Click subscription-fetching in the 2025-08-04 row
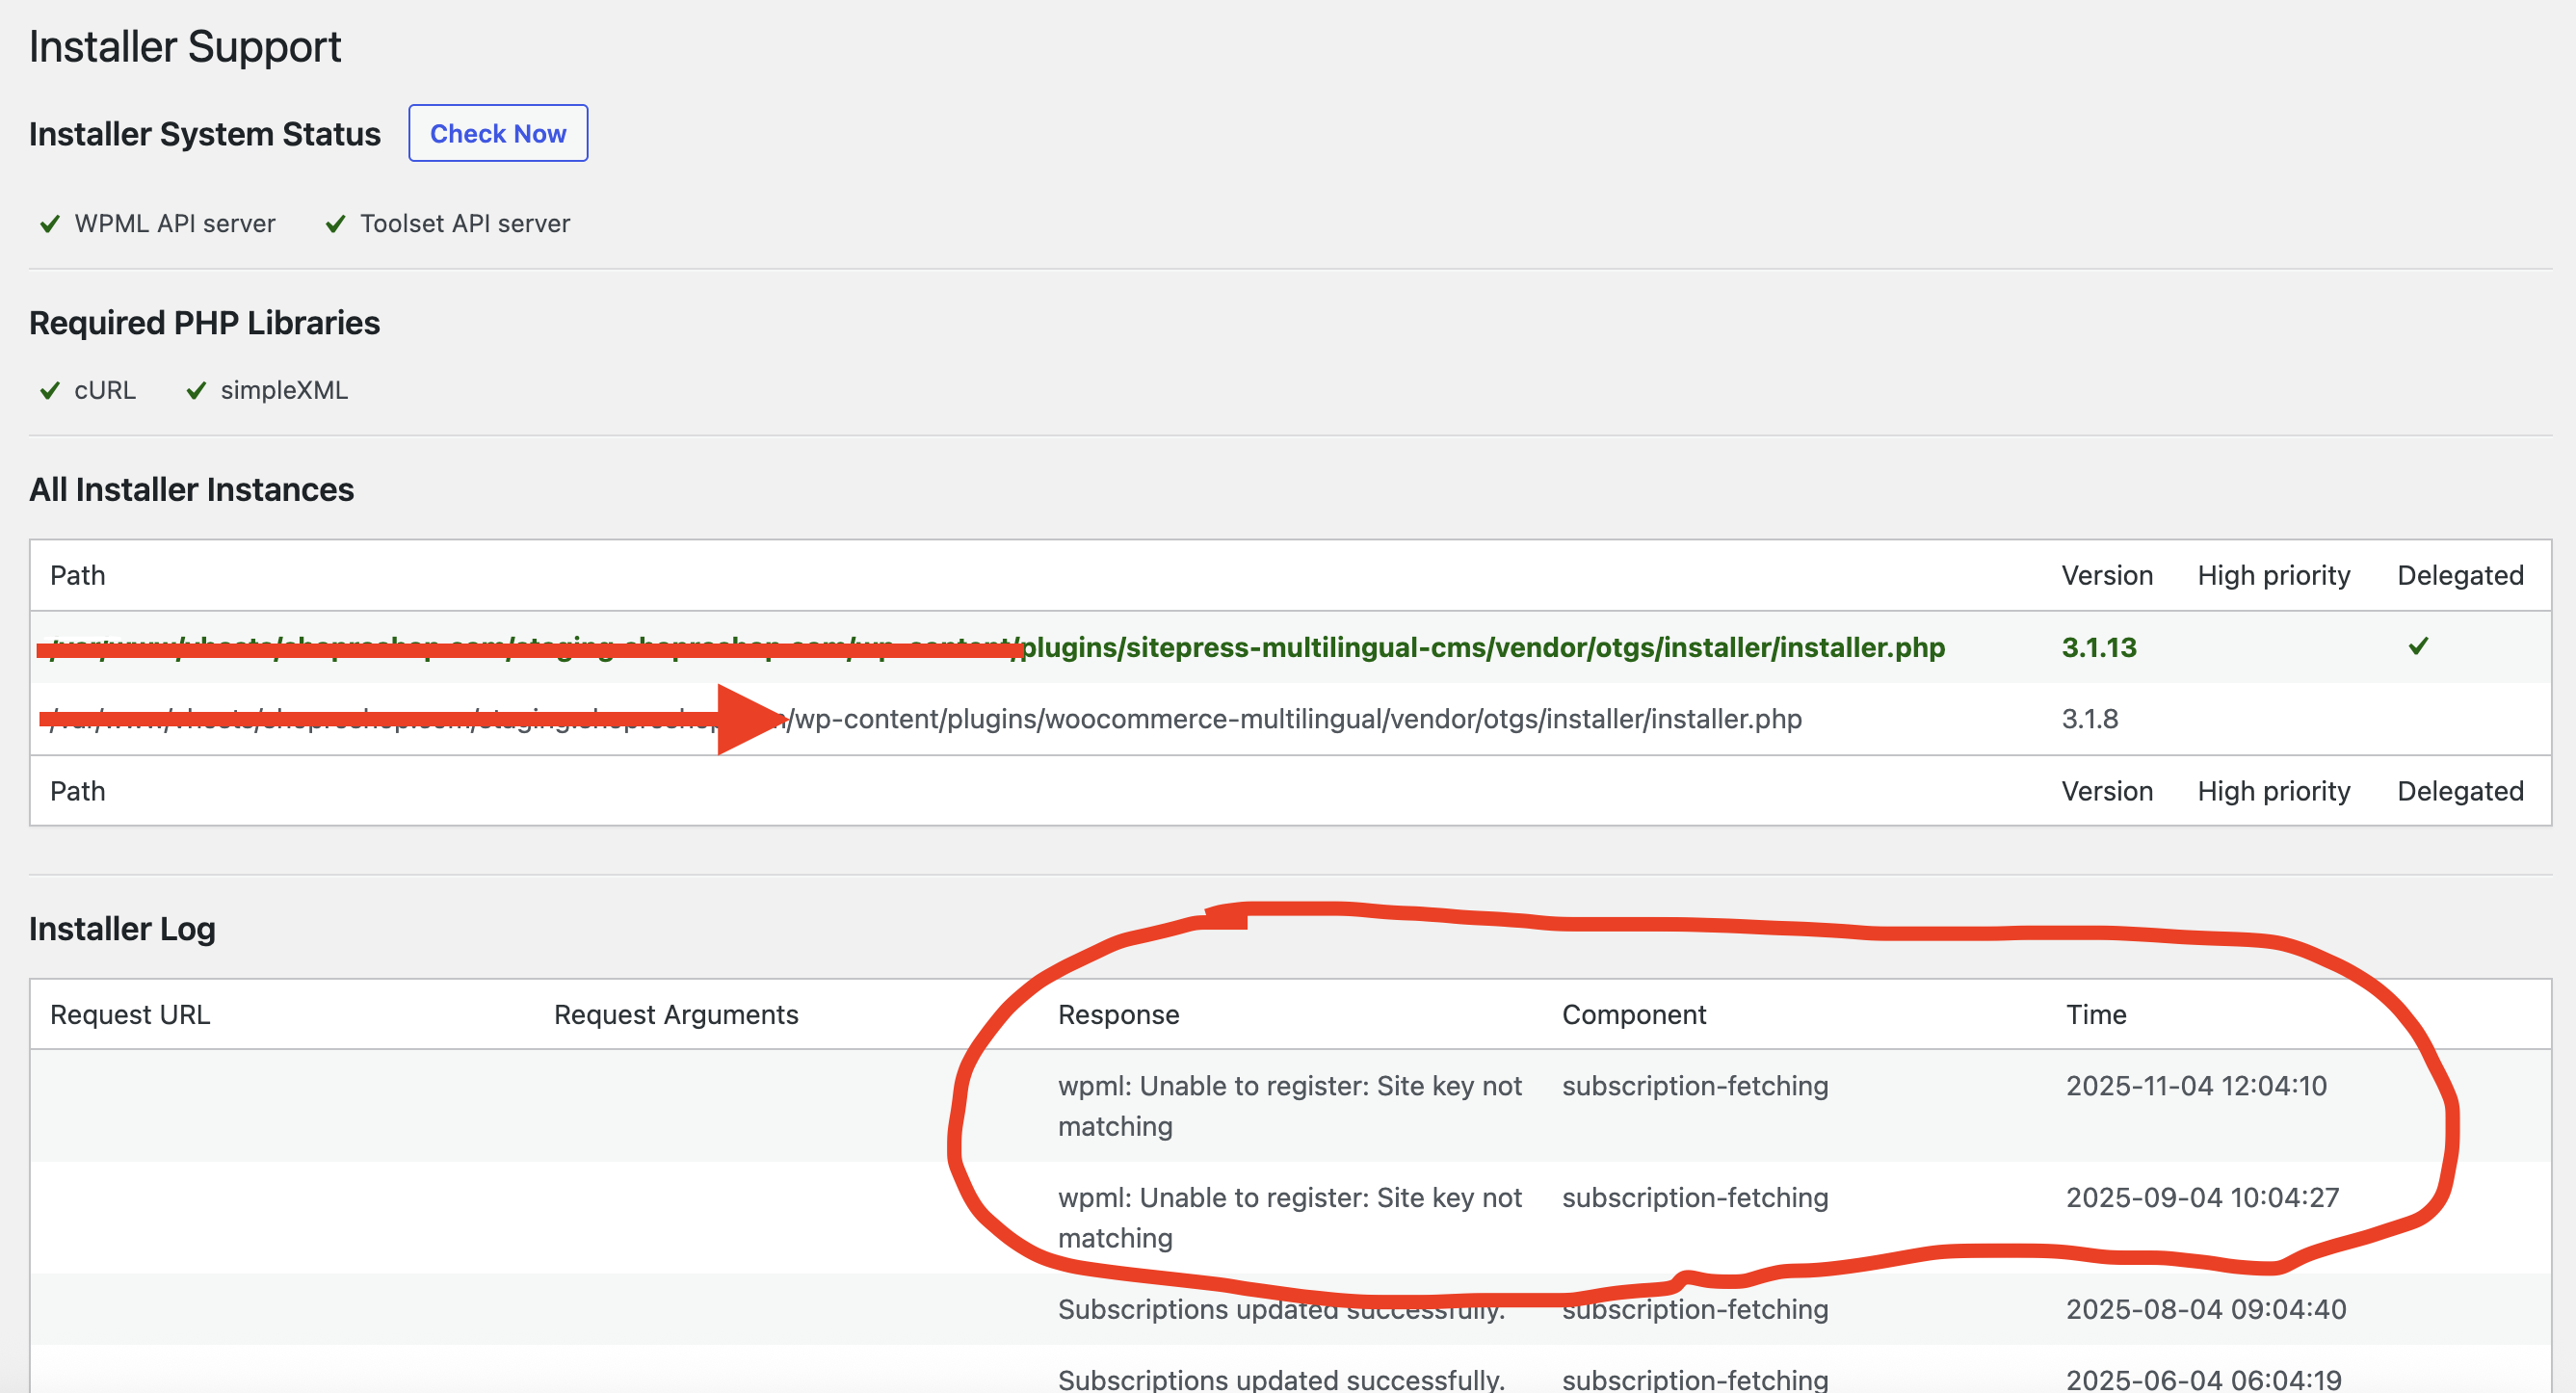This screenshot has width=2576, height=1393. click(x=1695, y=1310)
